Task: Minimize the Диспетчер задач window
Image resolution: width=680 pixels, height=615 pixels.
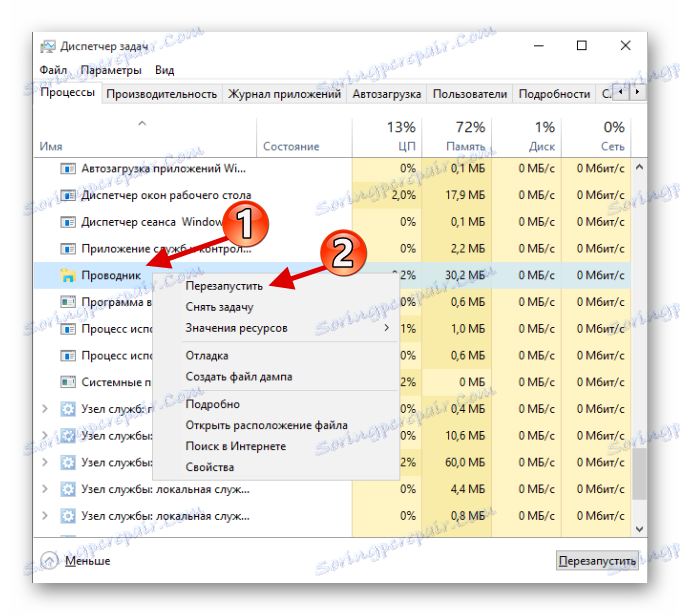Action: coord(539,45)
